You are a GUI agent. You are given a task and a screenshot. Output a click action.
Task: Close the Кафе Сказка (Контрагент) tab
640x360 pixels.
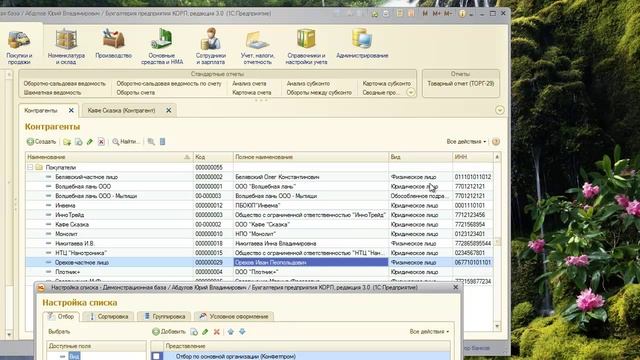click(168, 111)
